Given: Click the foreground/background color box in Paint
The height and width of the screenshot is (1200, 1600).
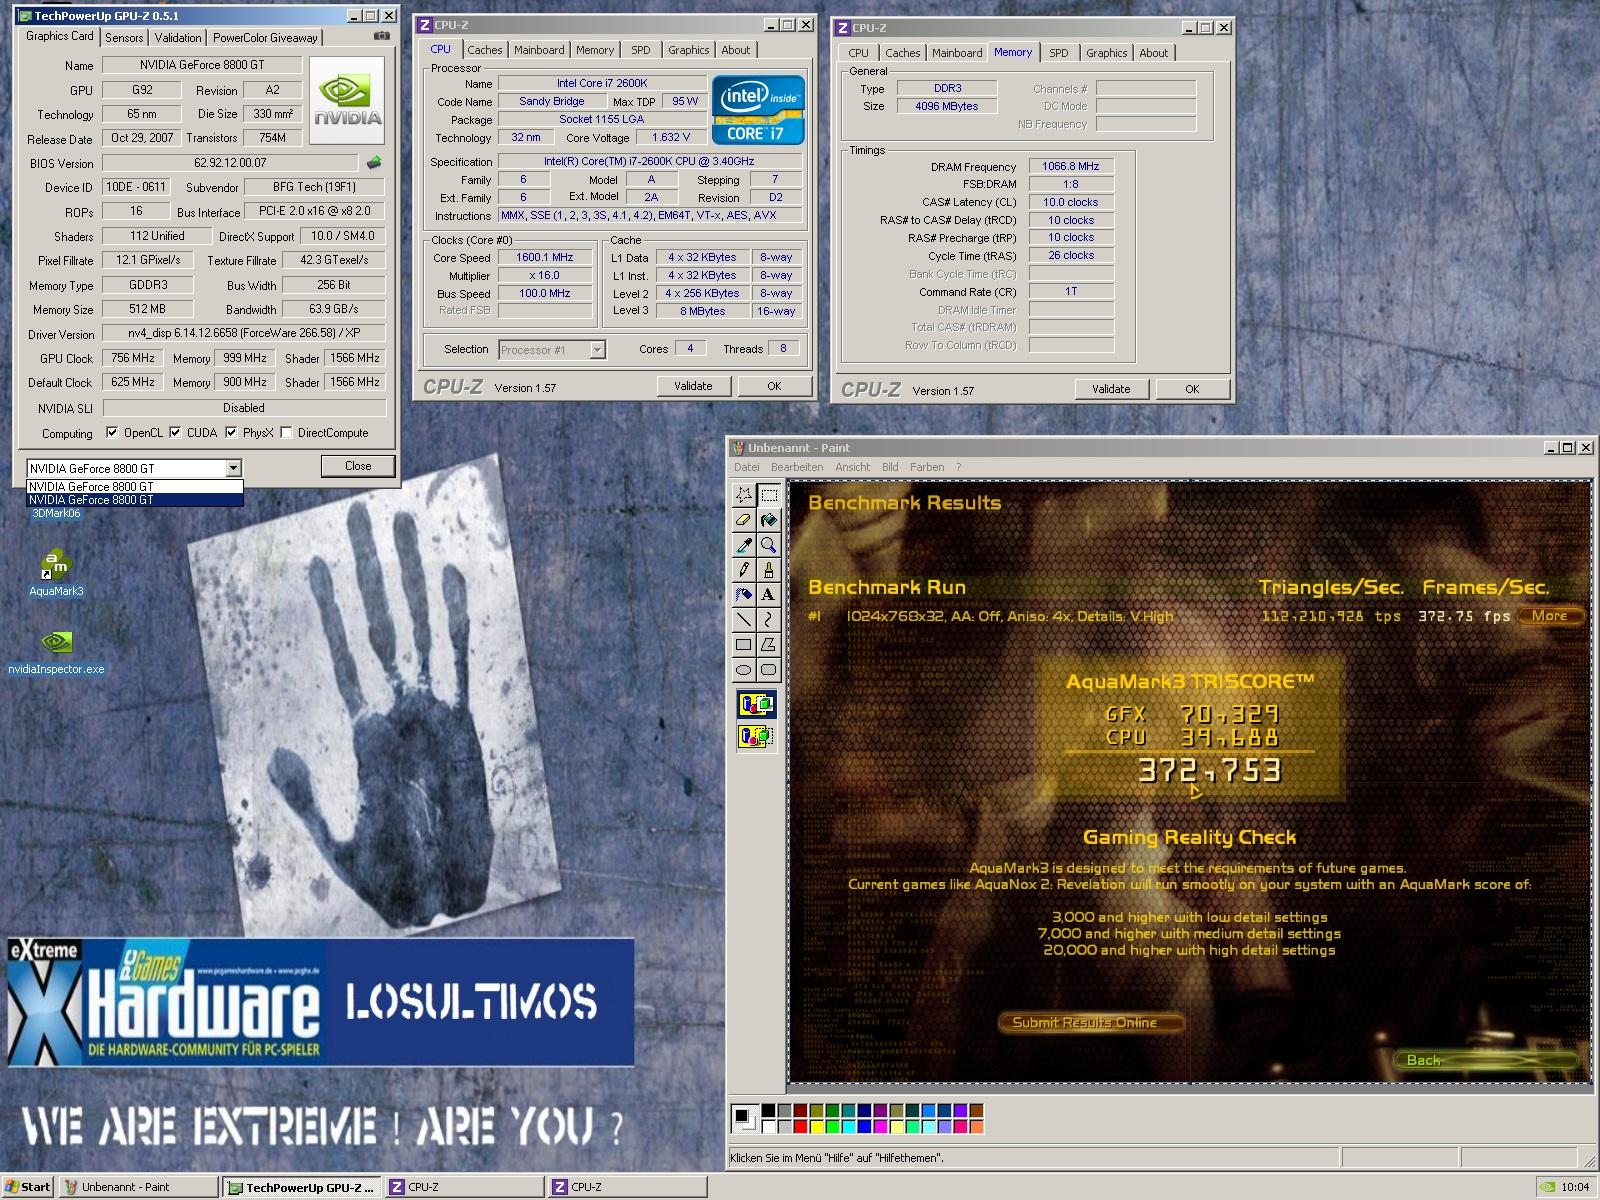Looking at the screenshot, I should click(x=745, y=1119).
